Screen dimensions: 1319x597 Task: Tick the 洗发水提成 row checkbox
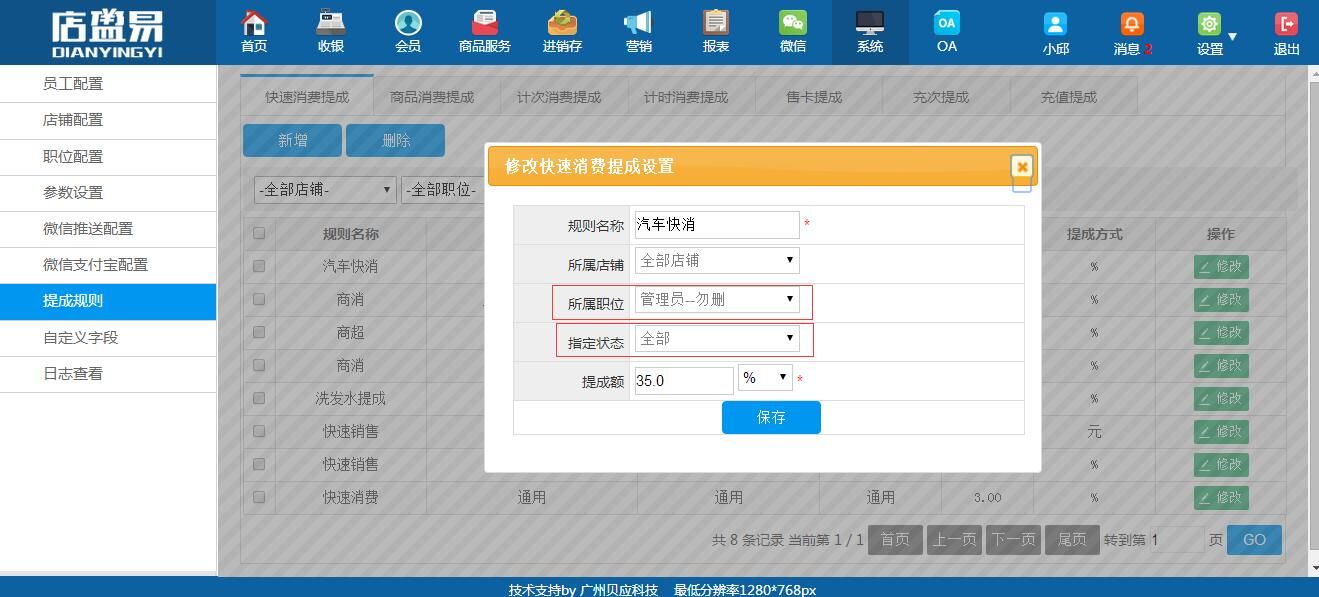click(259, 398)
